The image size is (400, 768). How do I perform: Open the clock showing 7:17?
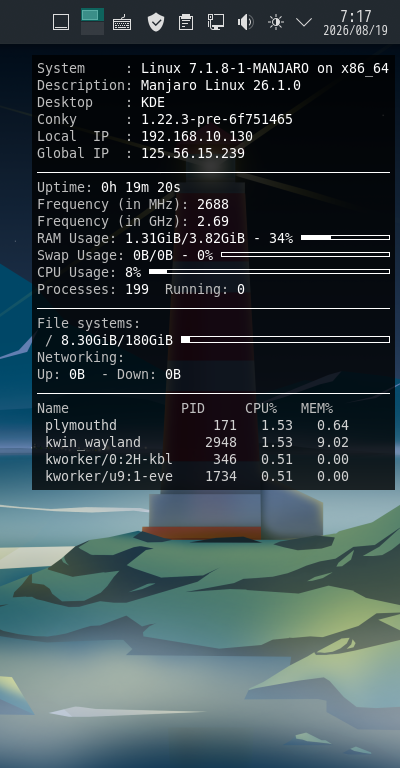355,16
